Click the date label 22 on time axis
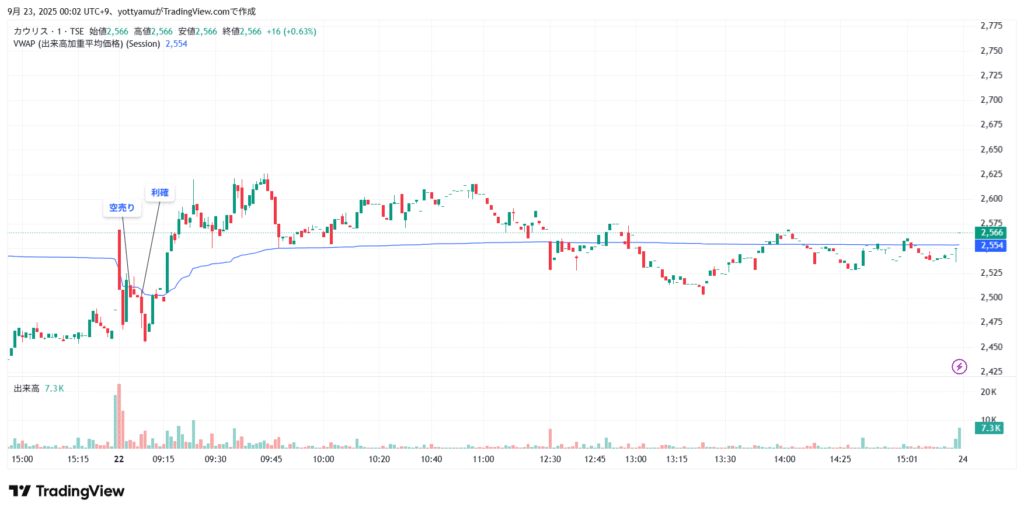1024x513 pixels. 118,459
